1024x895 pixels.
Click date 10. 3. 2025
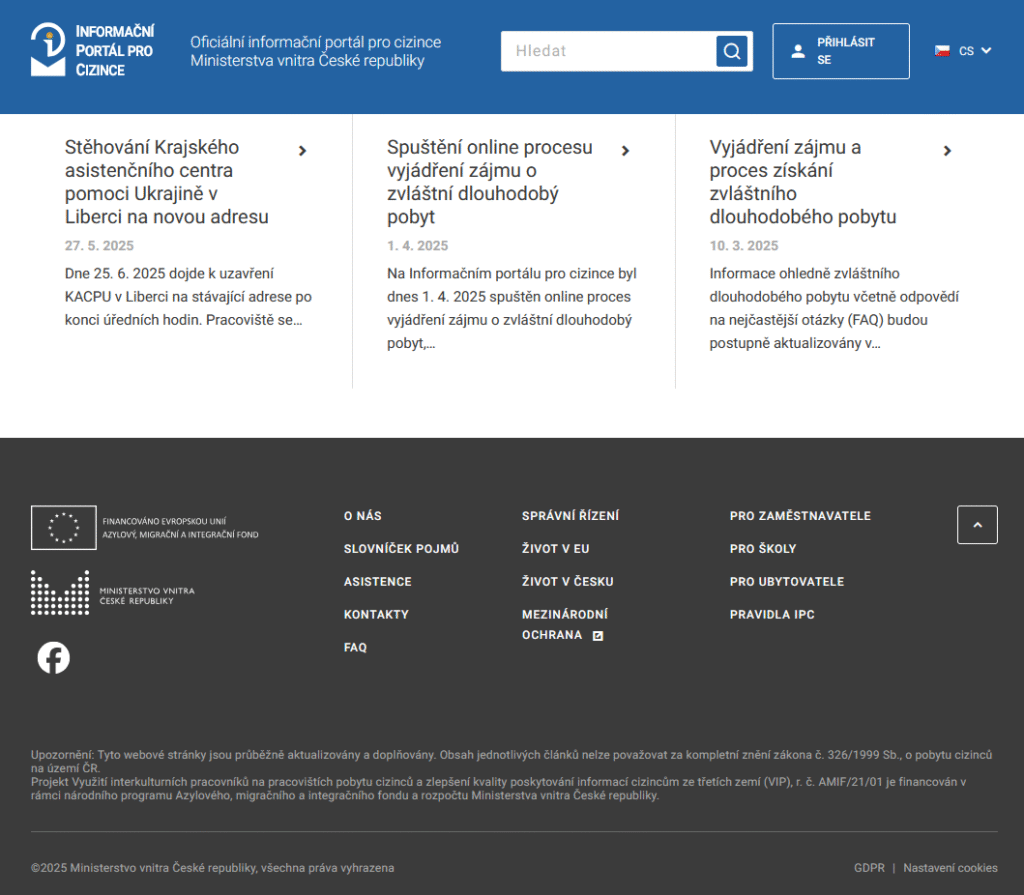coord(744,246)
